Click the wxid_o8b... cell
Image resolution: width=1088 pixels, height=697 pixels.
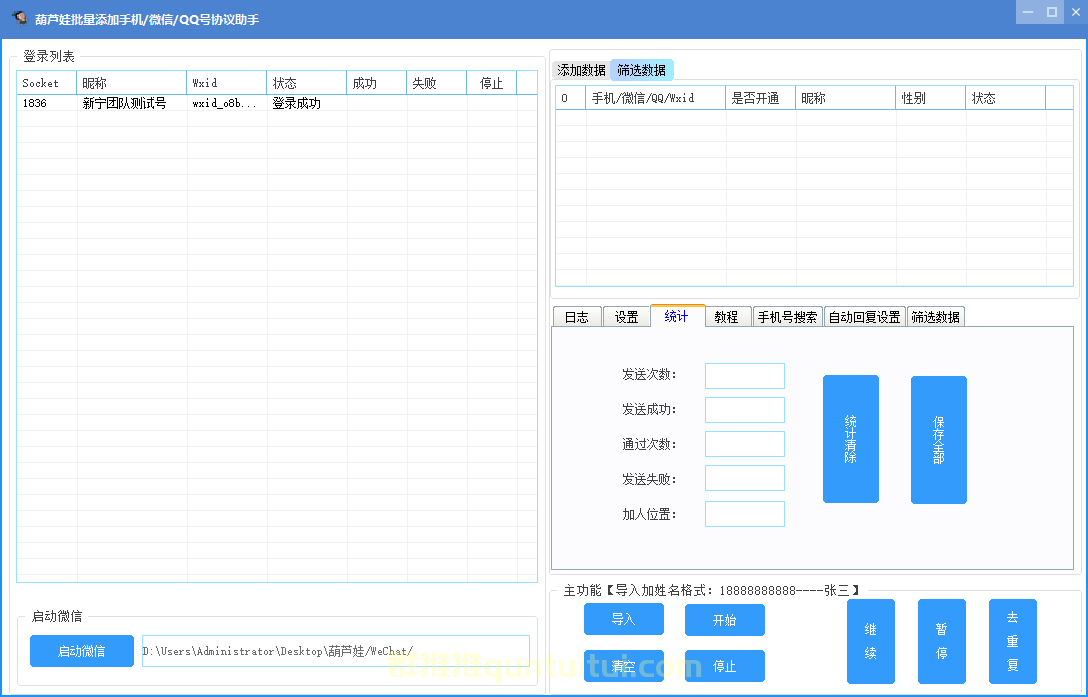pos(225,103)
